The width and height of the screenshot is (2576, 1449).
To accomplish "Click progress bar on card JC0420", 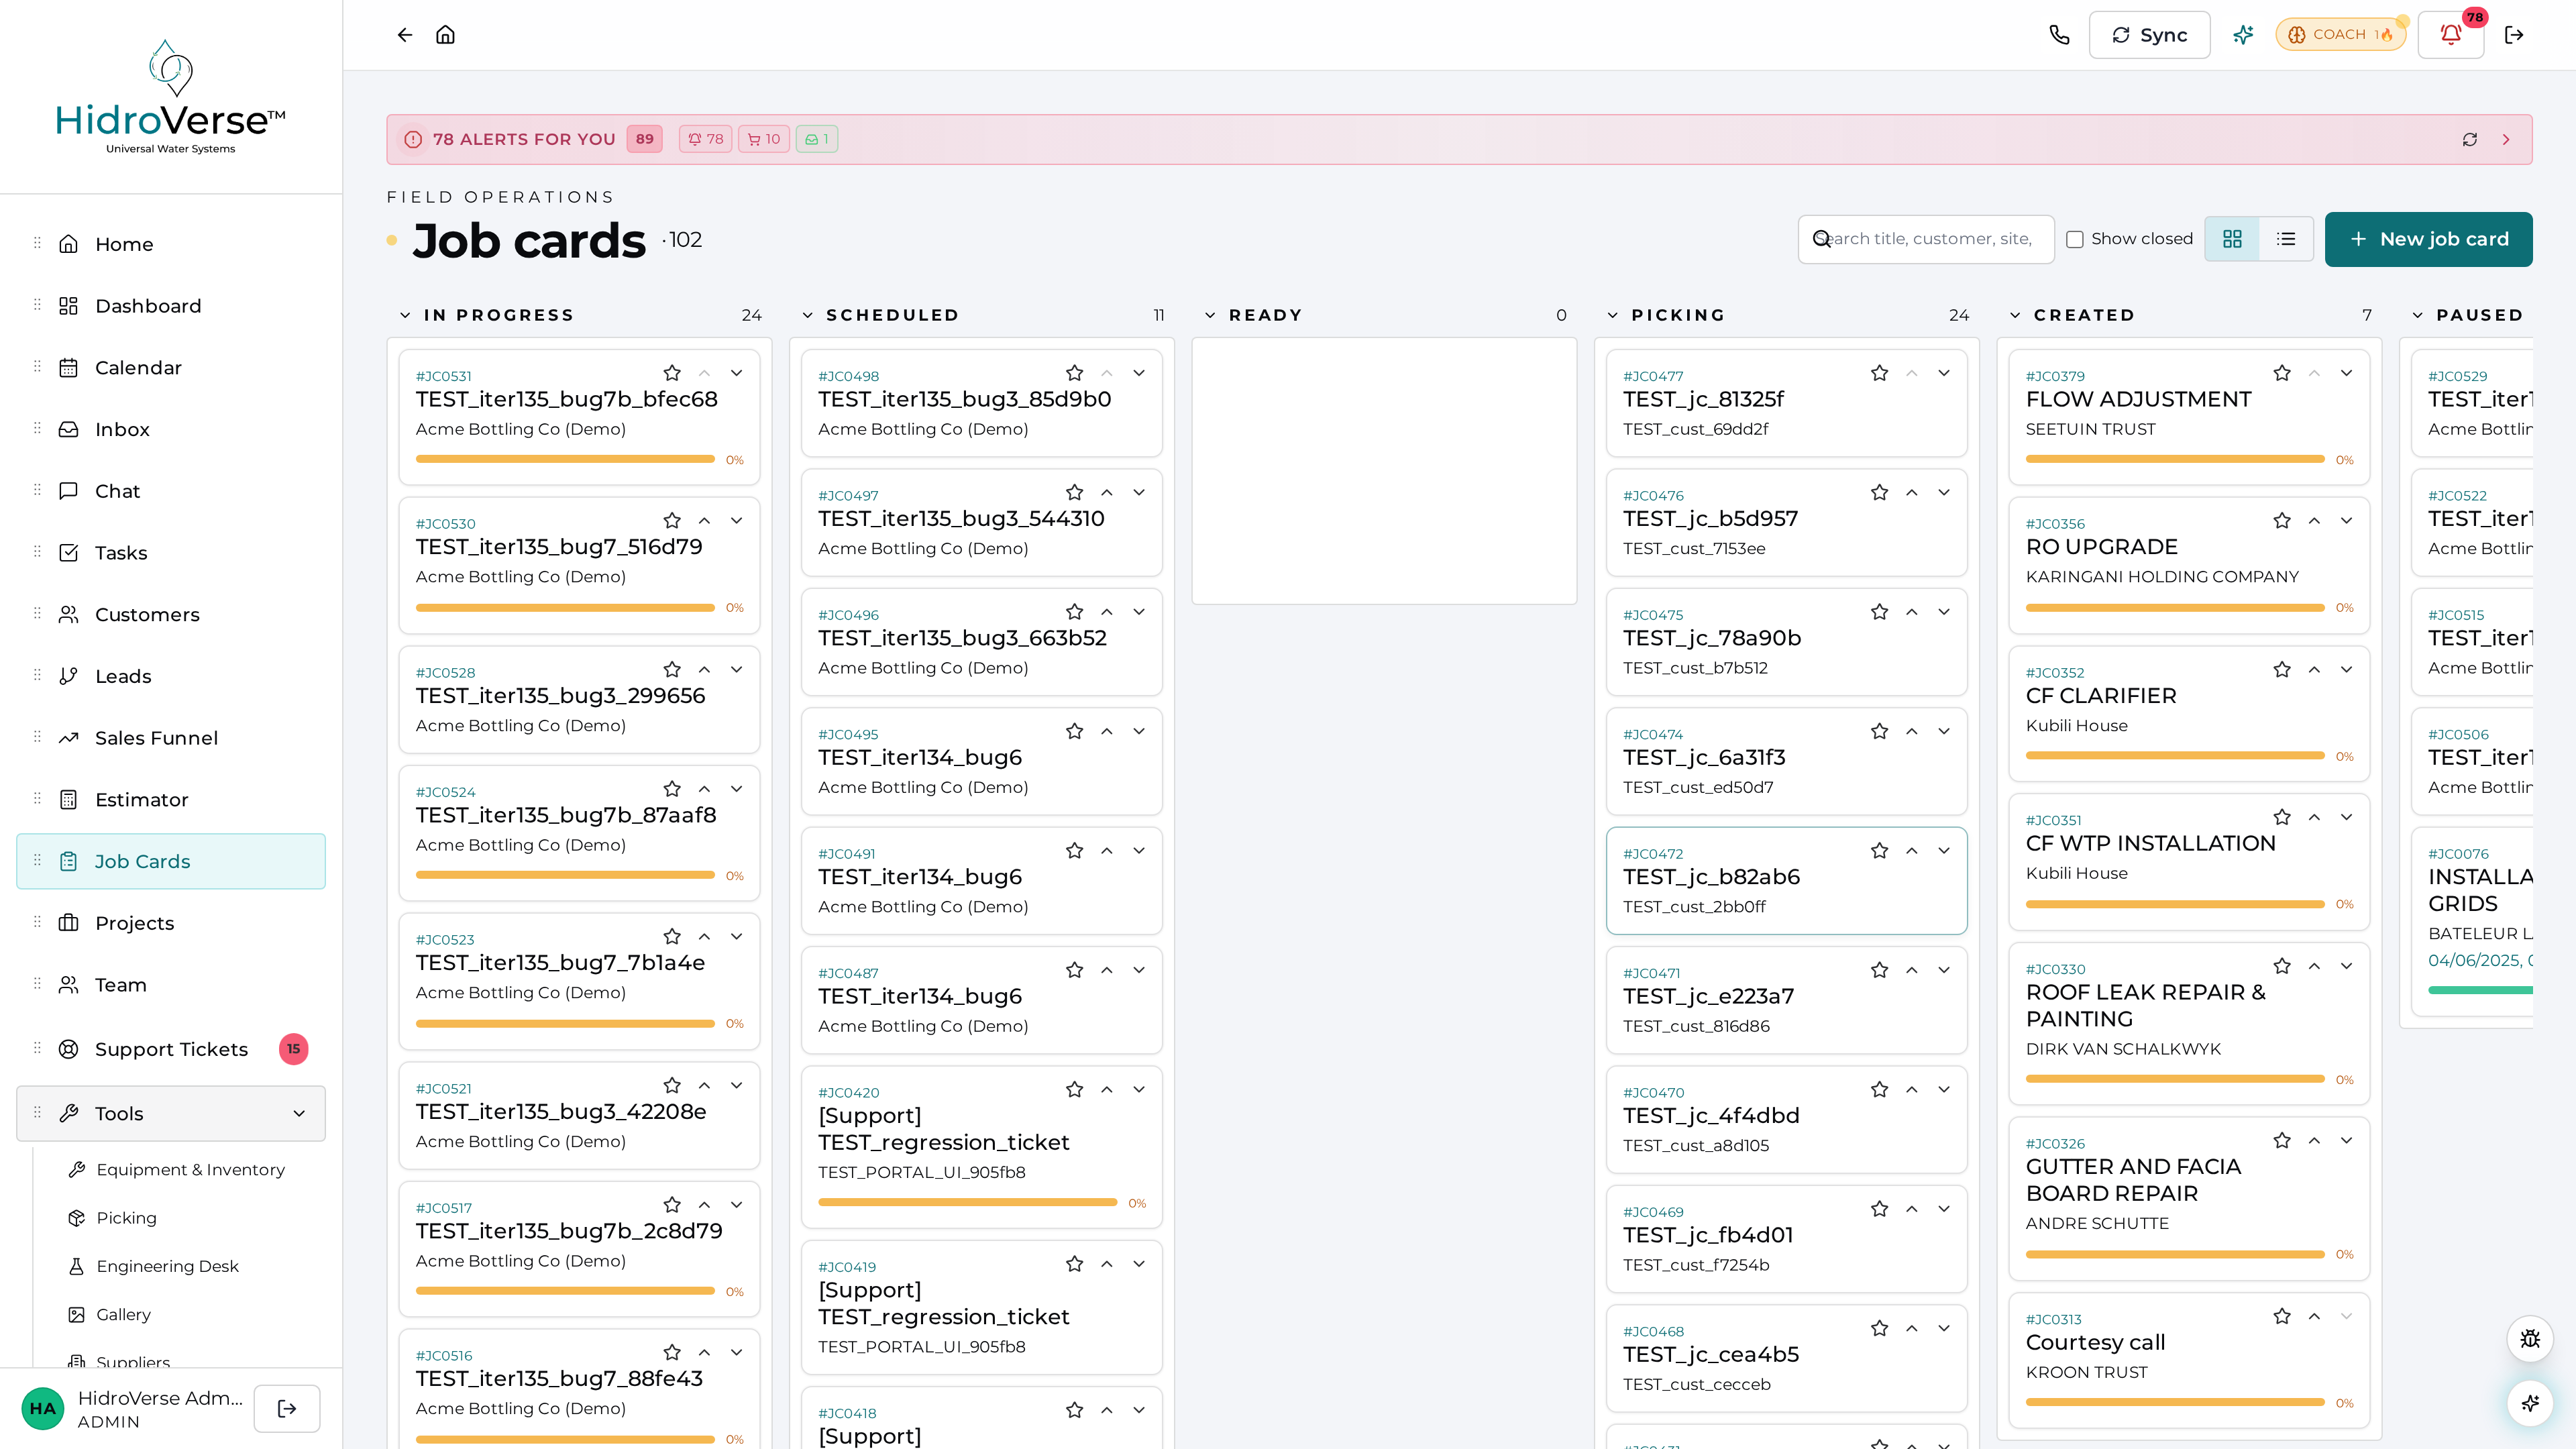I will tap(967, 1202).
